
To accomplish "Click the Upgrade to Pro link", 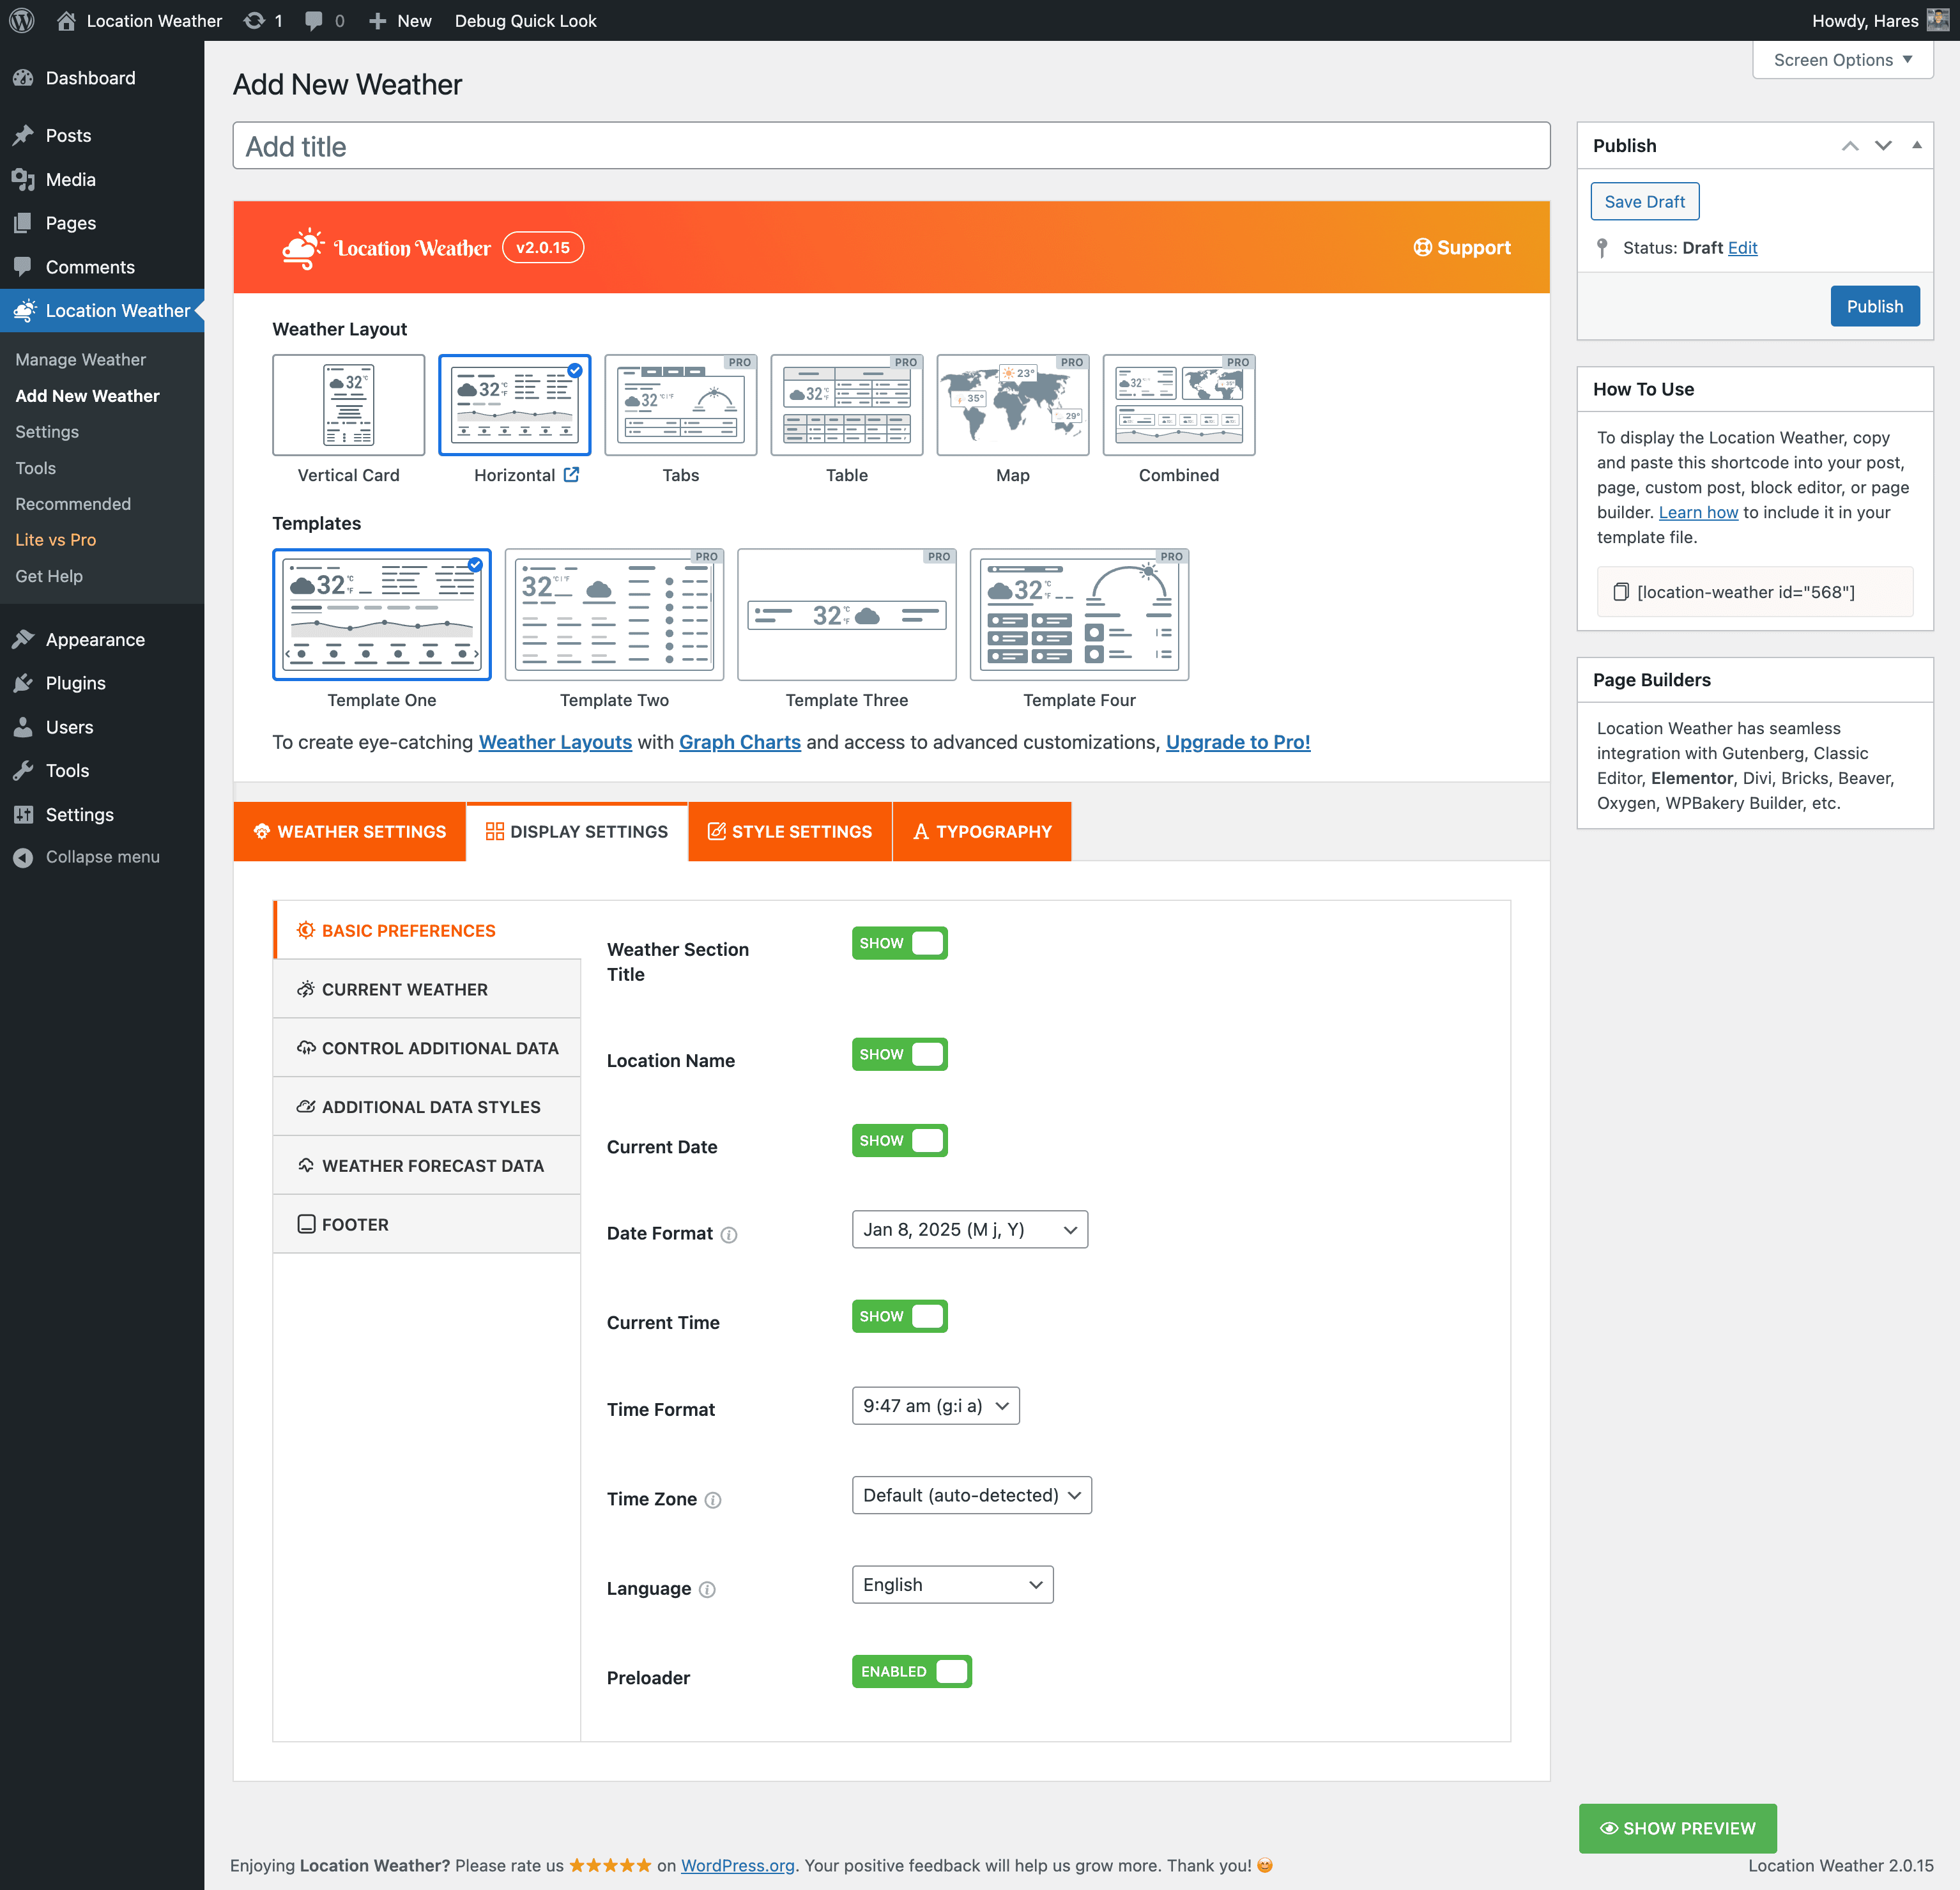I will point(1237,742).
